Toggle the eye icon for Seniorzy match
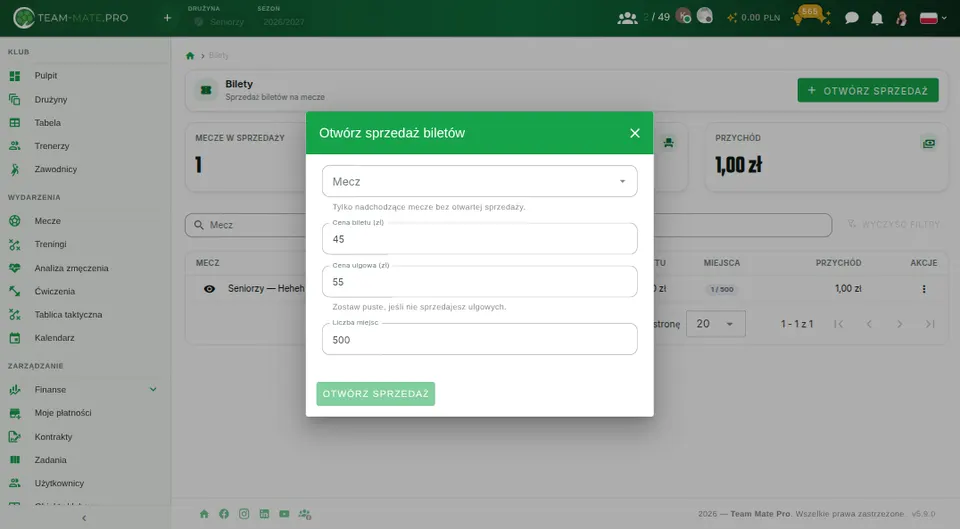The height and width of the screenshot is (529, 960). pyautogui.click(x=209, y=289)
